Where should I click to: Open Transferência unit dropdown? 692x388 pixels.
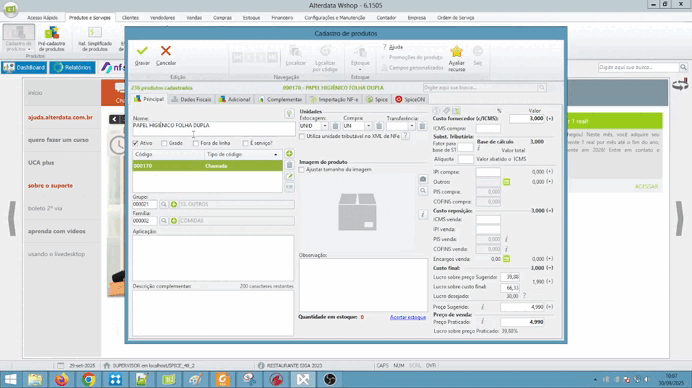pos(412,126)
